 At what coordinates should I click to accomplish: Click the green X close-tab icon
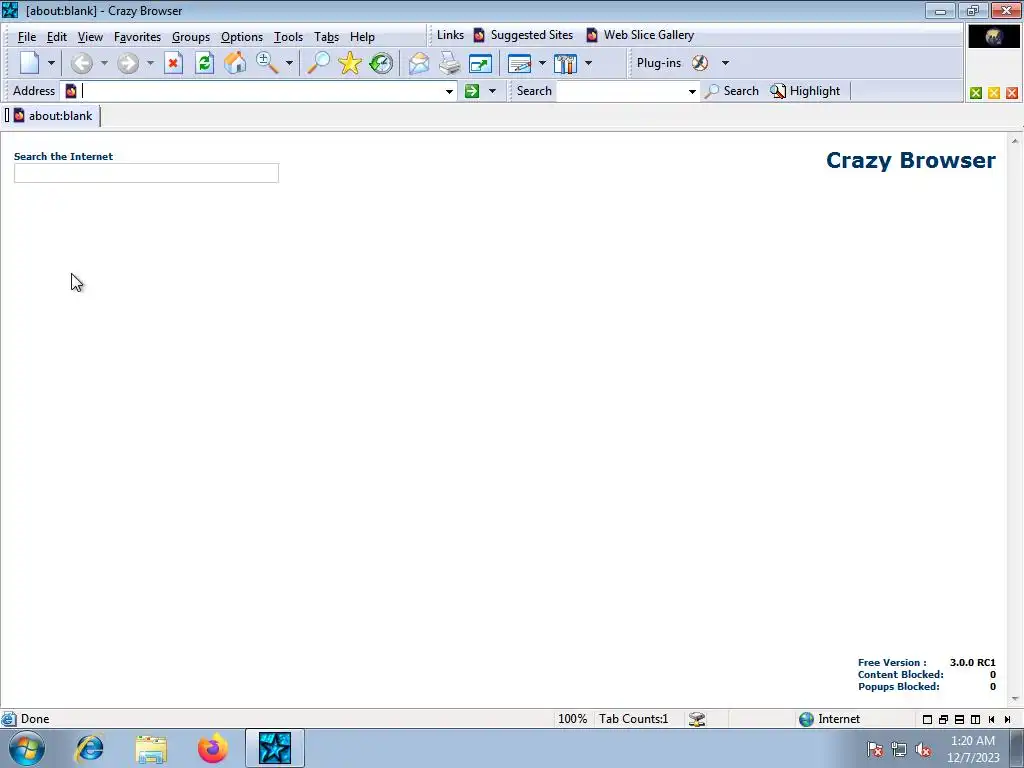click(x=976, y=93)
